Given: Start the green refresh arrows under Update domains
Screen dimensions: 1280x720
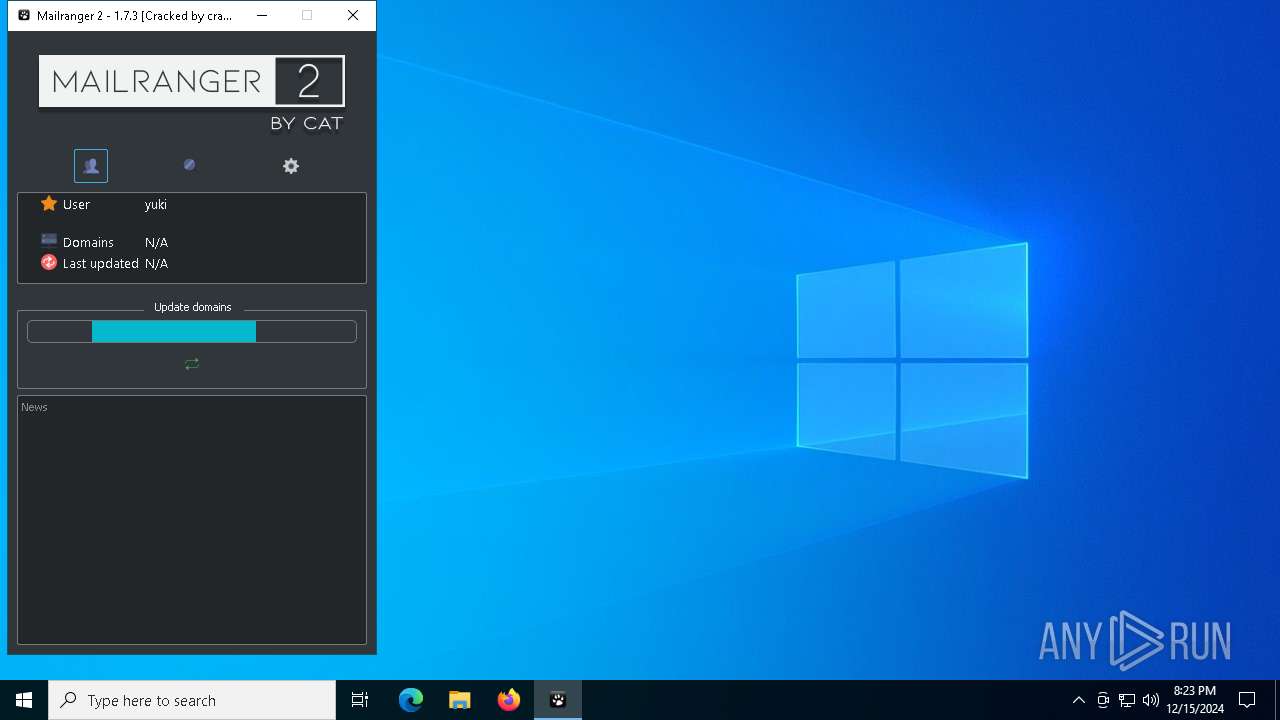Looking at the screenshot, I should tap(192, 364).
